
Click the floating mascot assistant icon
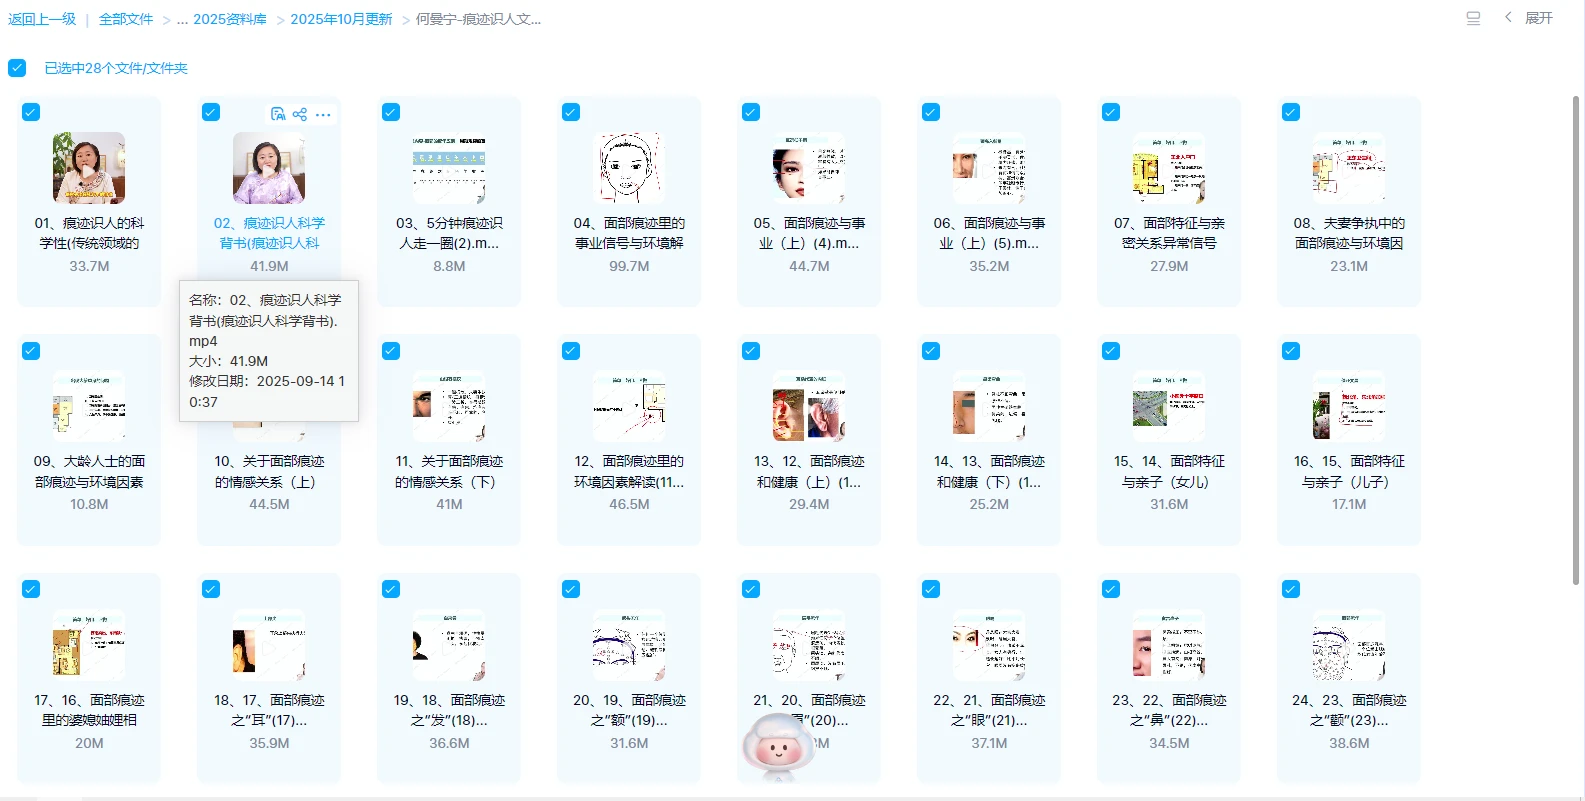pyautogui.click(x=778, y=747)
